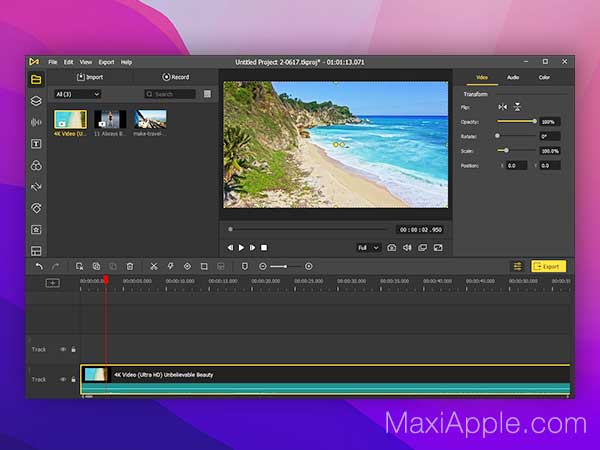Open the File menu
Image resolution: width=600 pixels, height=450 pixels.
[x=53, y=62]
